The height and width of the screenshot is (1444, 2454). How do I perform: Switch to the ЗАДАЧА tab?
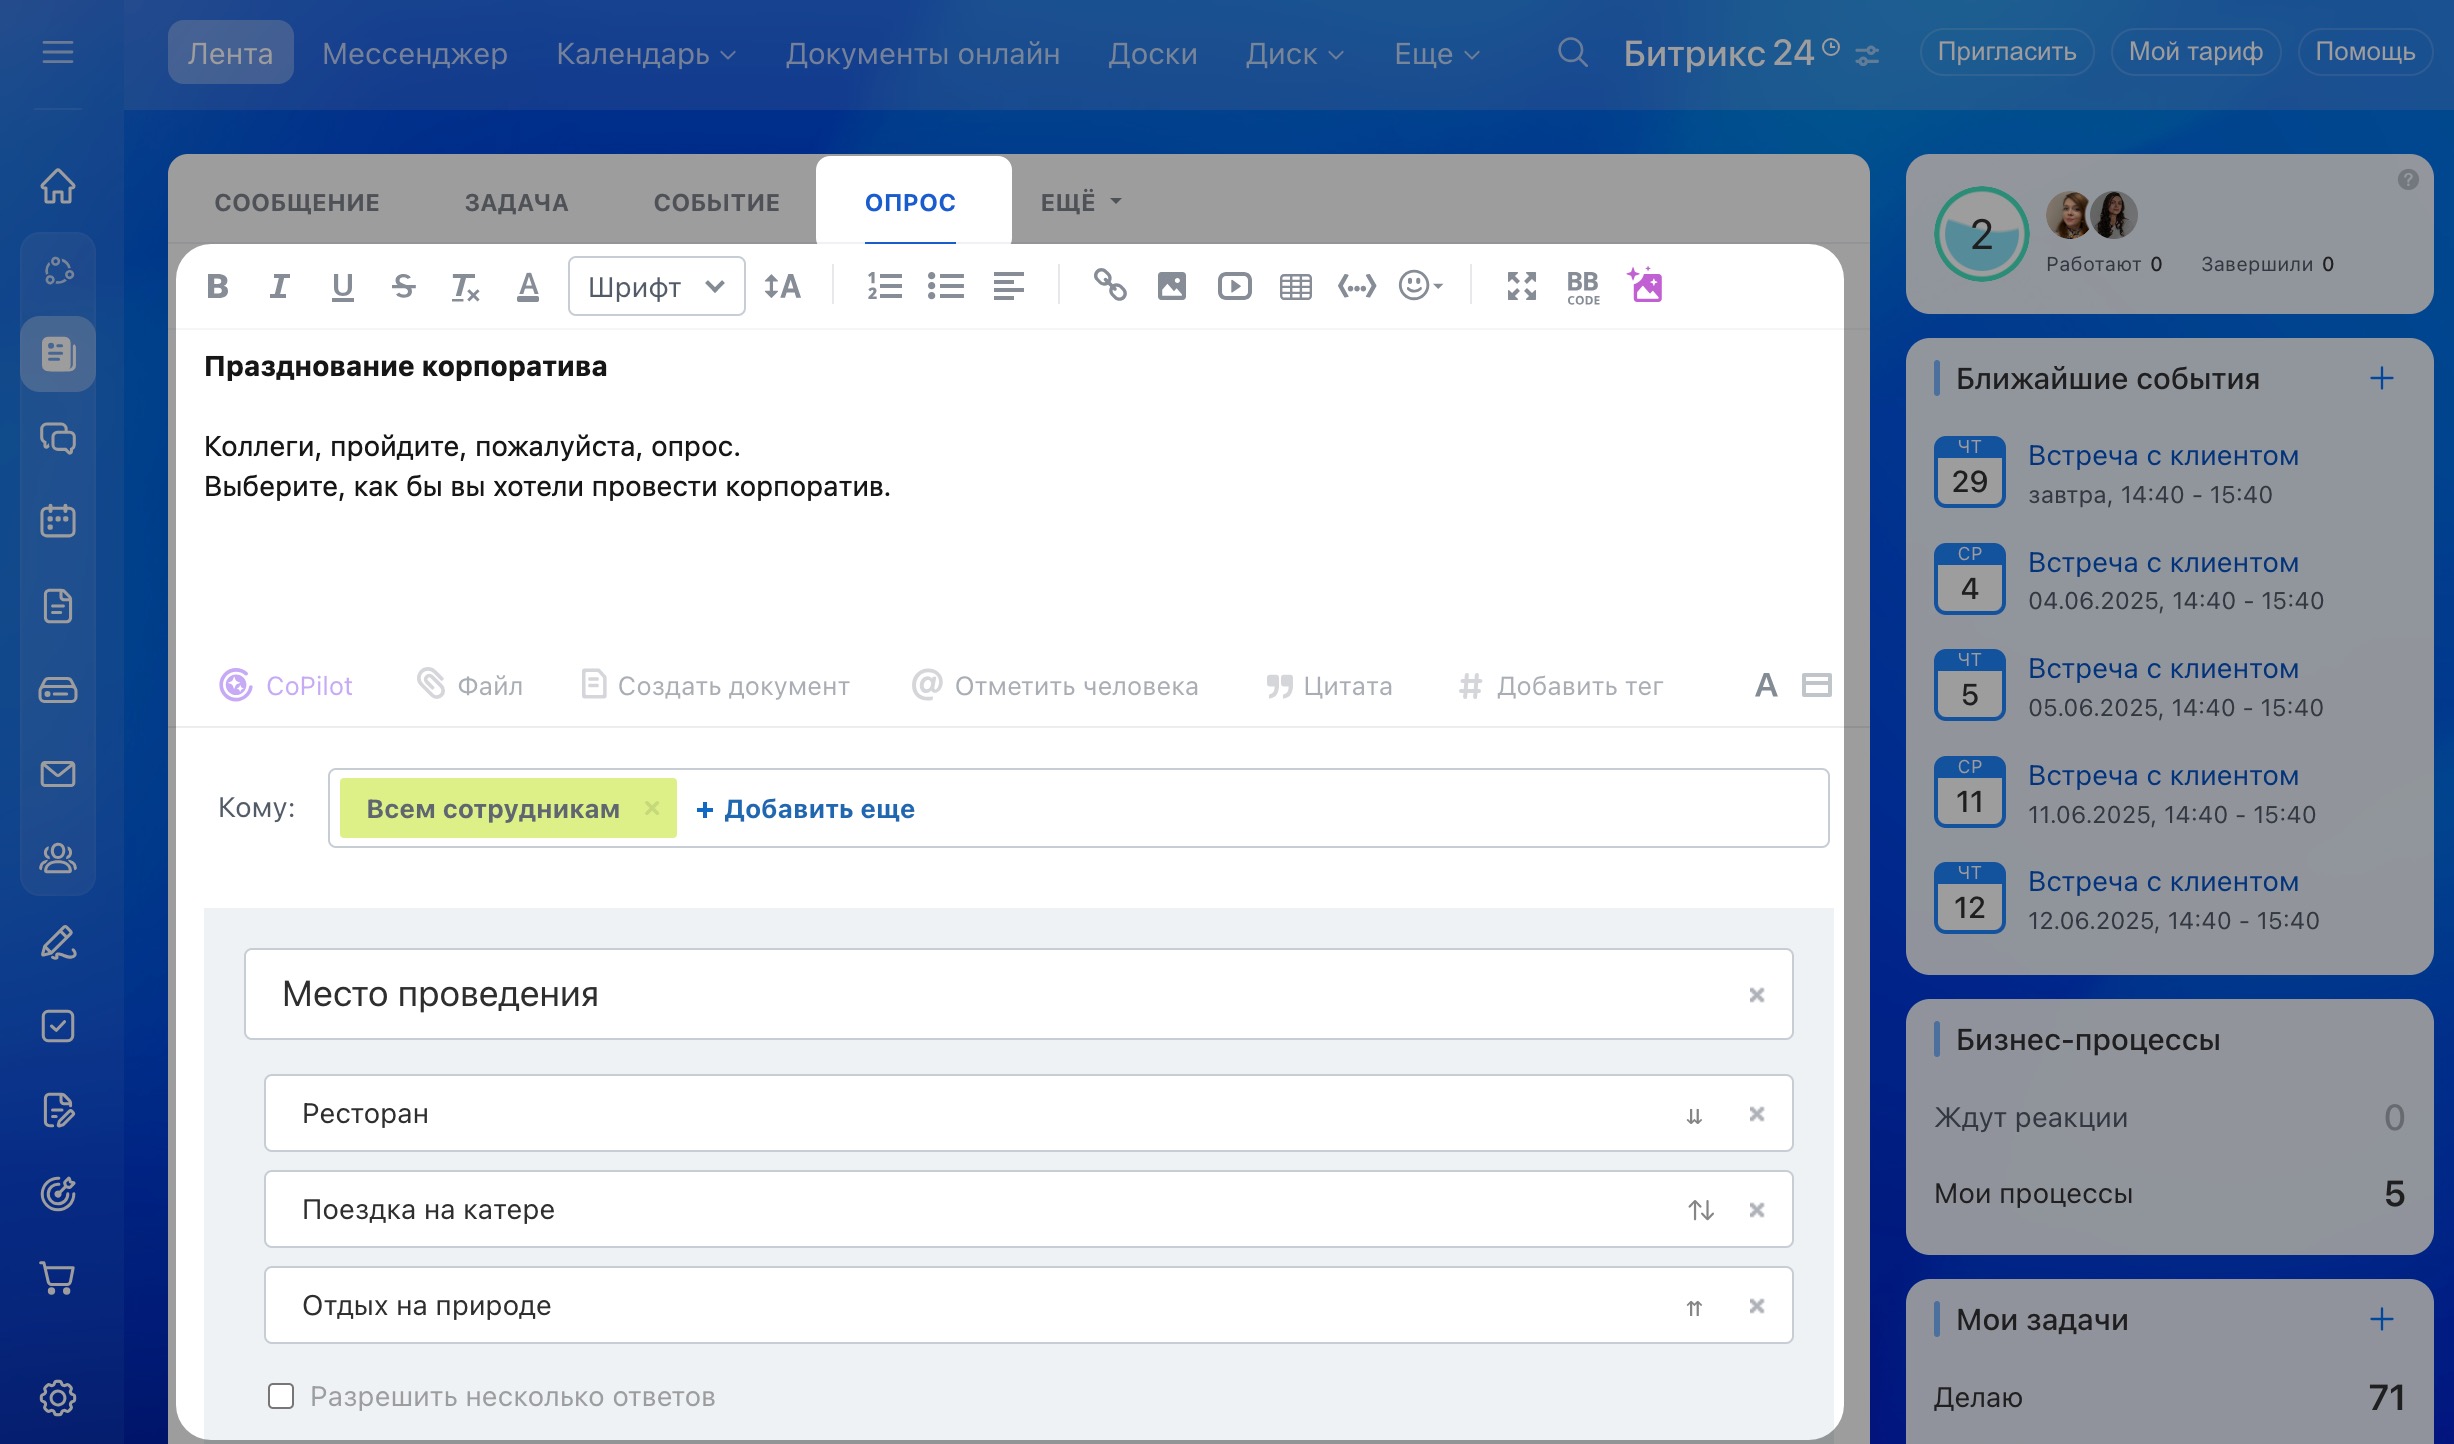point(516,202)
